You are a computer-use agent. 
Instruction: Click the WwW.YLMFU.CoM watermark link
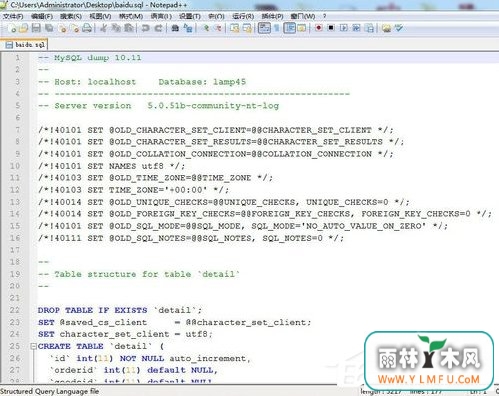(x=429, y=379)
